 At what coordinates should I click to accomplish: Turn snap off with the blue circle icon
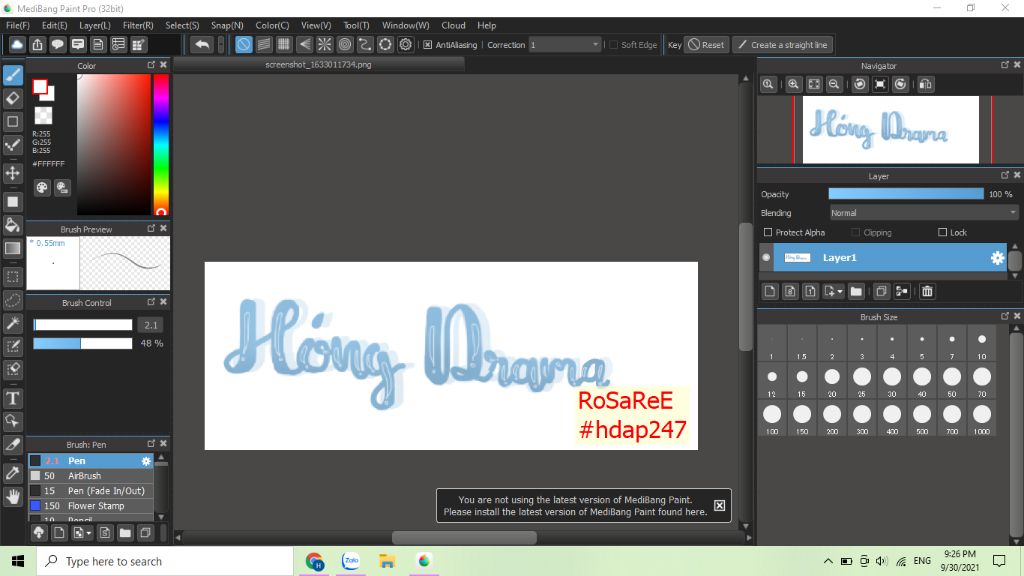244,44
